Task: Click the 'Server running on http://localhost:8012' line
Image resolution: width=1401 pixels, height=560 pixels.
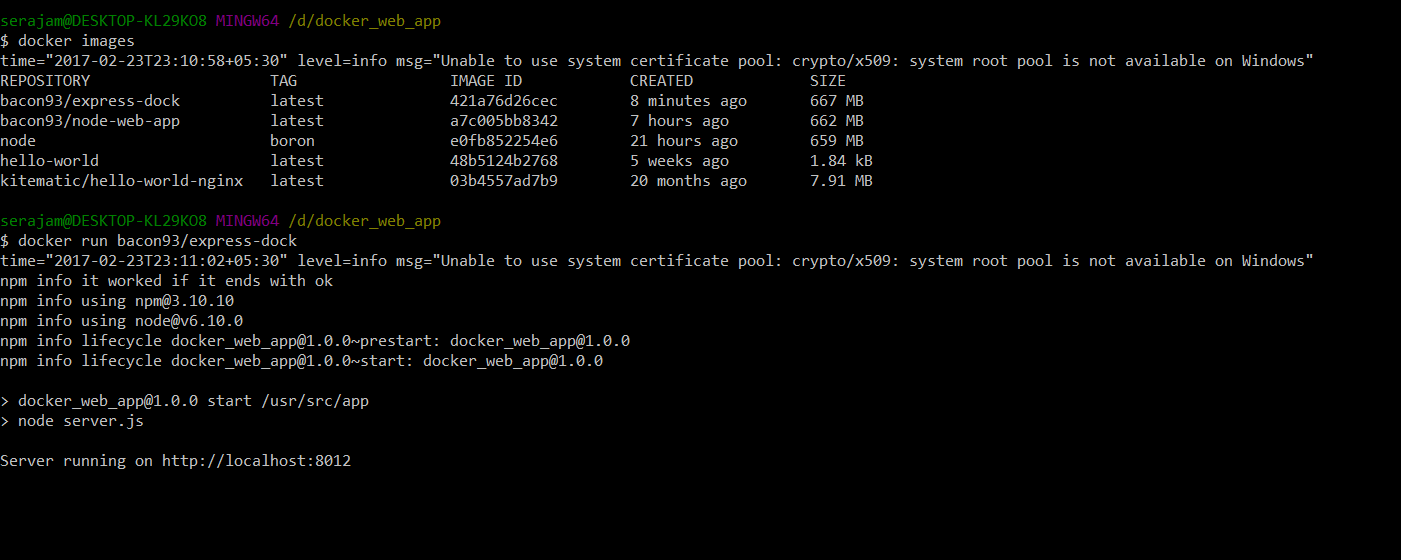Action: pyautogui.click(x=175, y=461)
